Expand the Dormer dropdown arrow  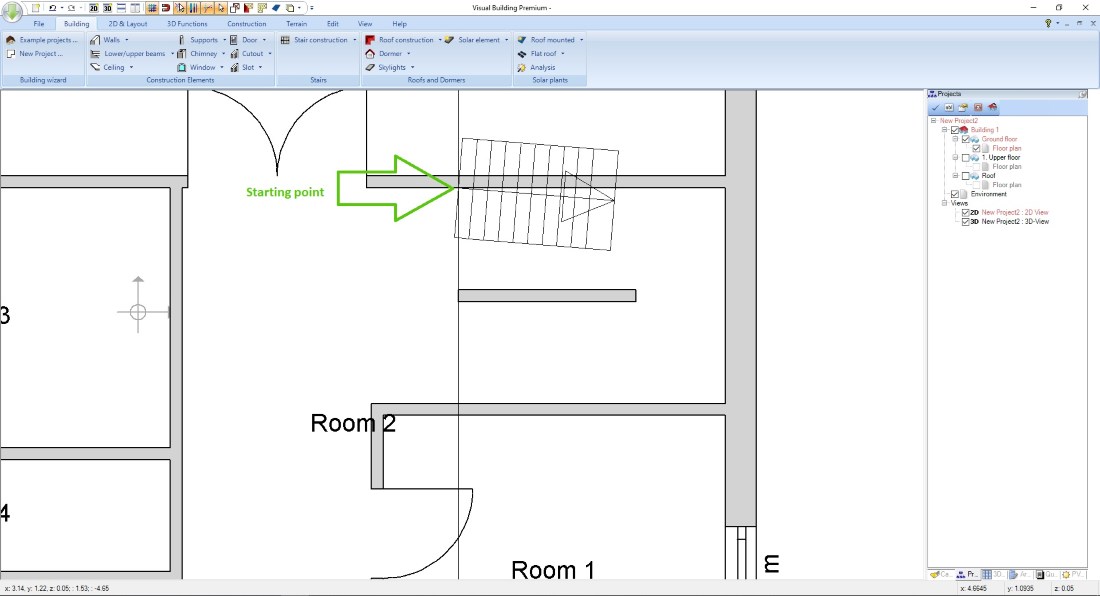pyautogui.click(x=408, y=54)
